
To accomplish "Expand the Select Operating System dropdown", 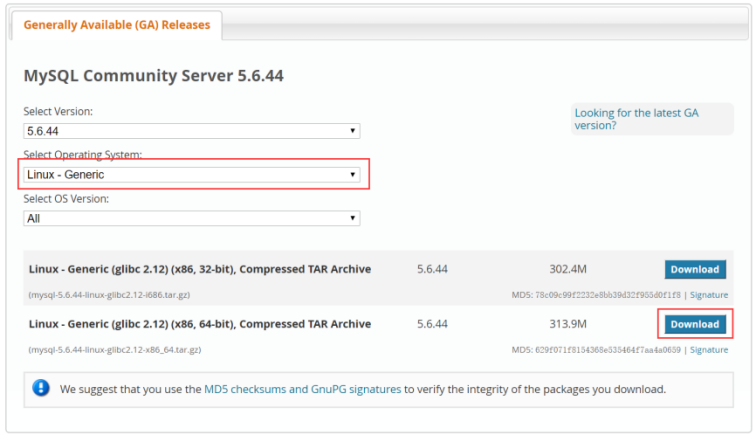I will click(191, 175).
